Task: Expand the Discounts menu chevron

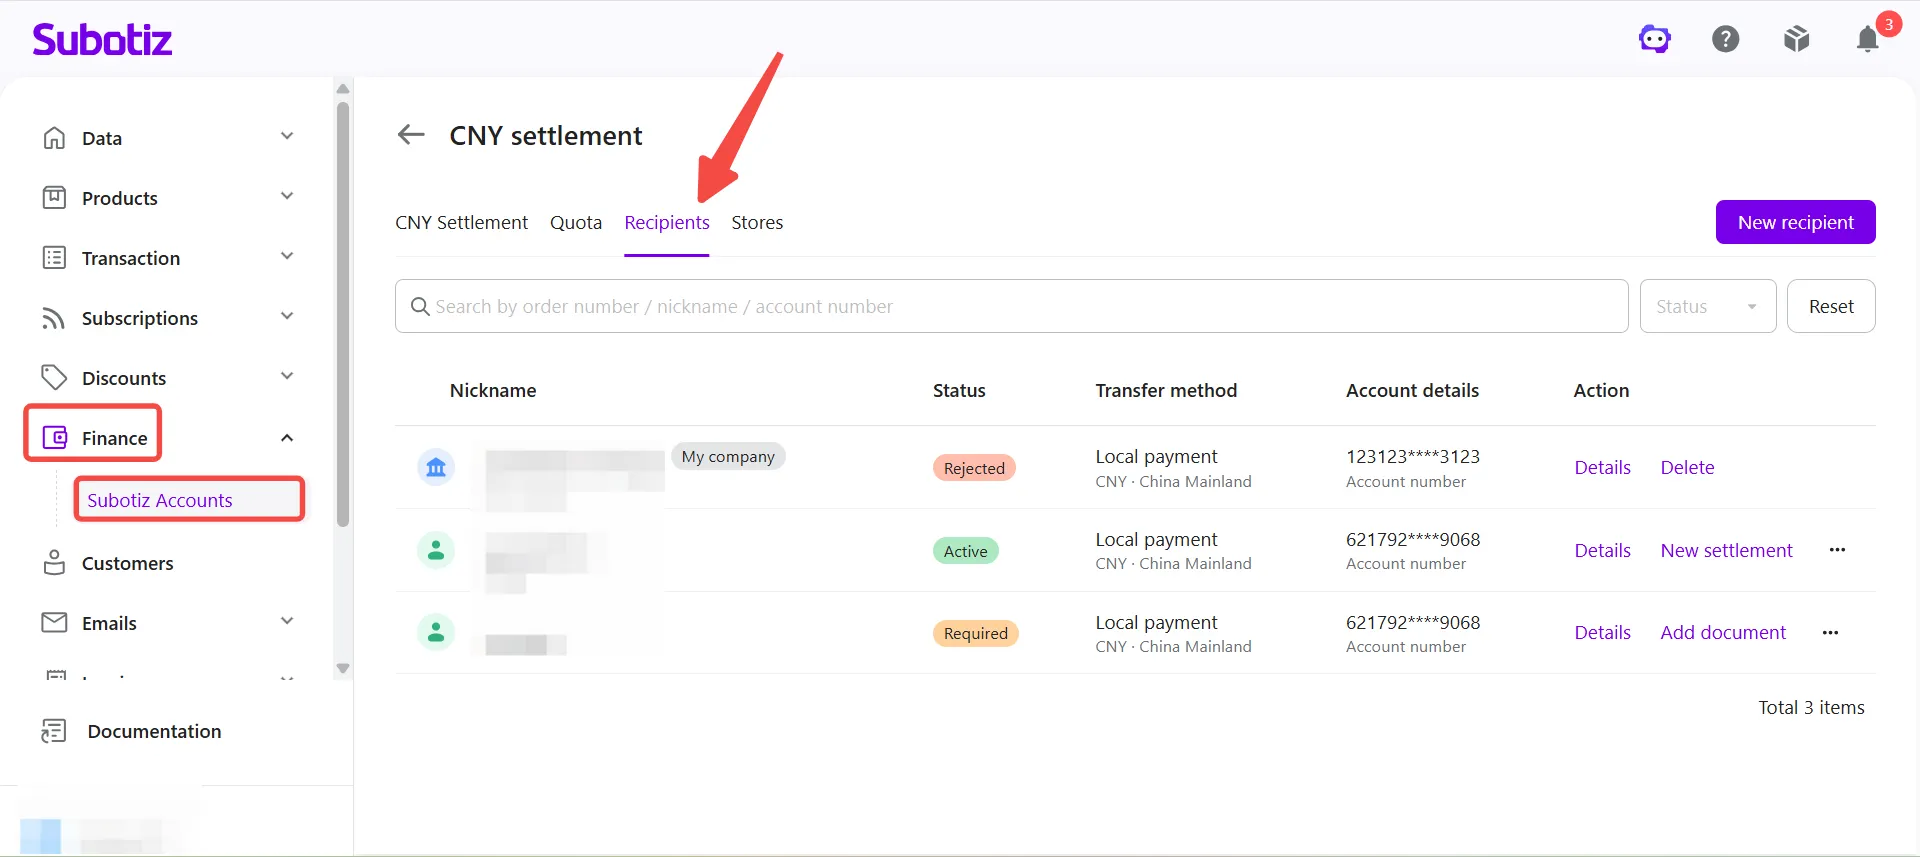Action: (x=287, y=376)
